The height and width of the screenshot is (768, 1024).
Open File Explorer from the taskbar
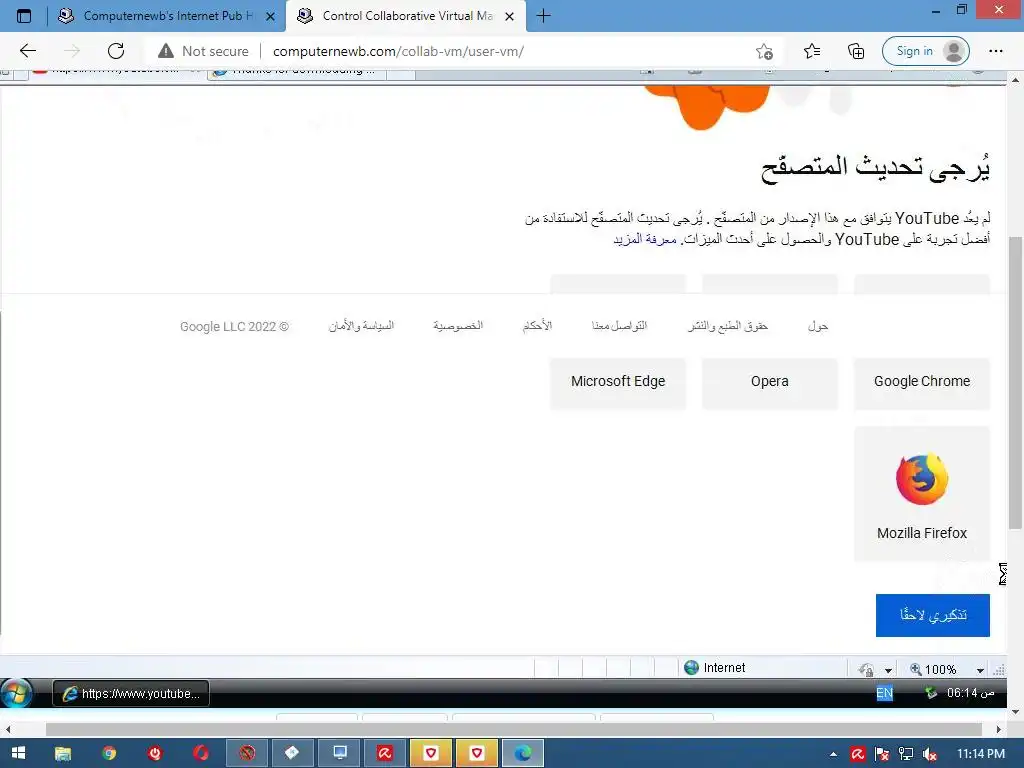click(63, 753)
